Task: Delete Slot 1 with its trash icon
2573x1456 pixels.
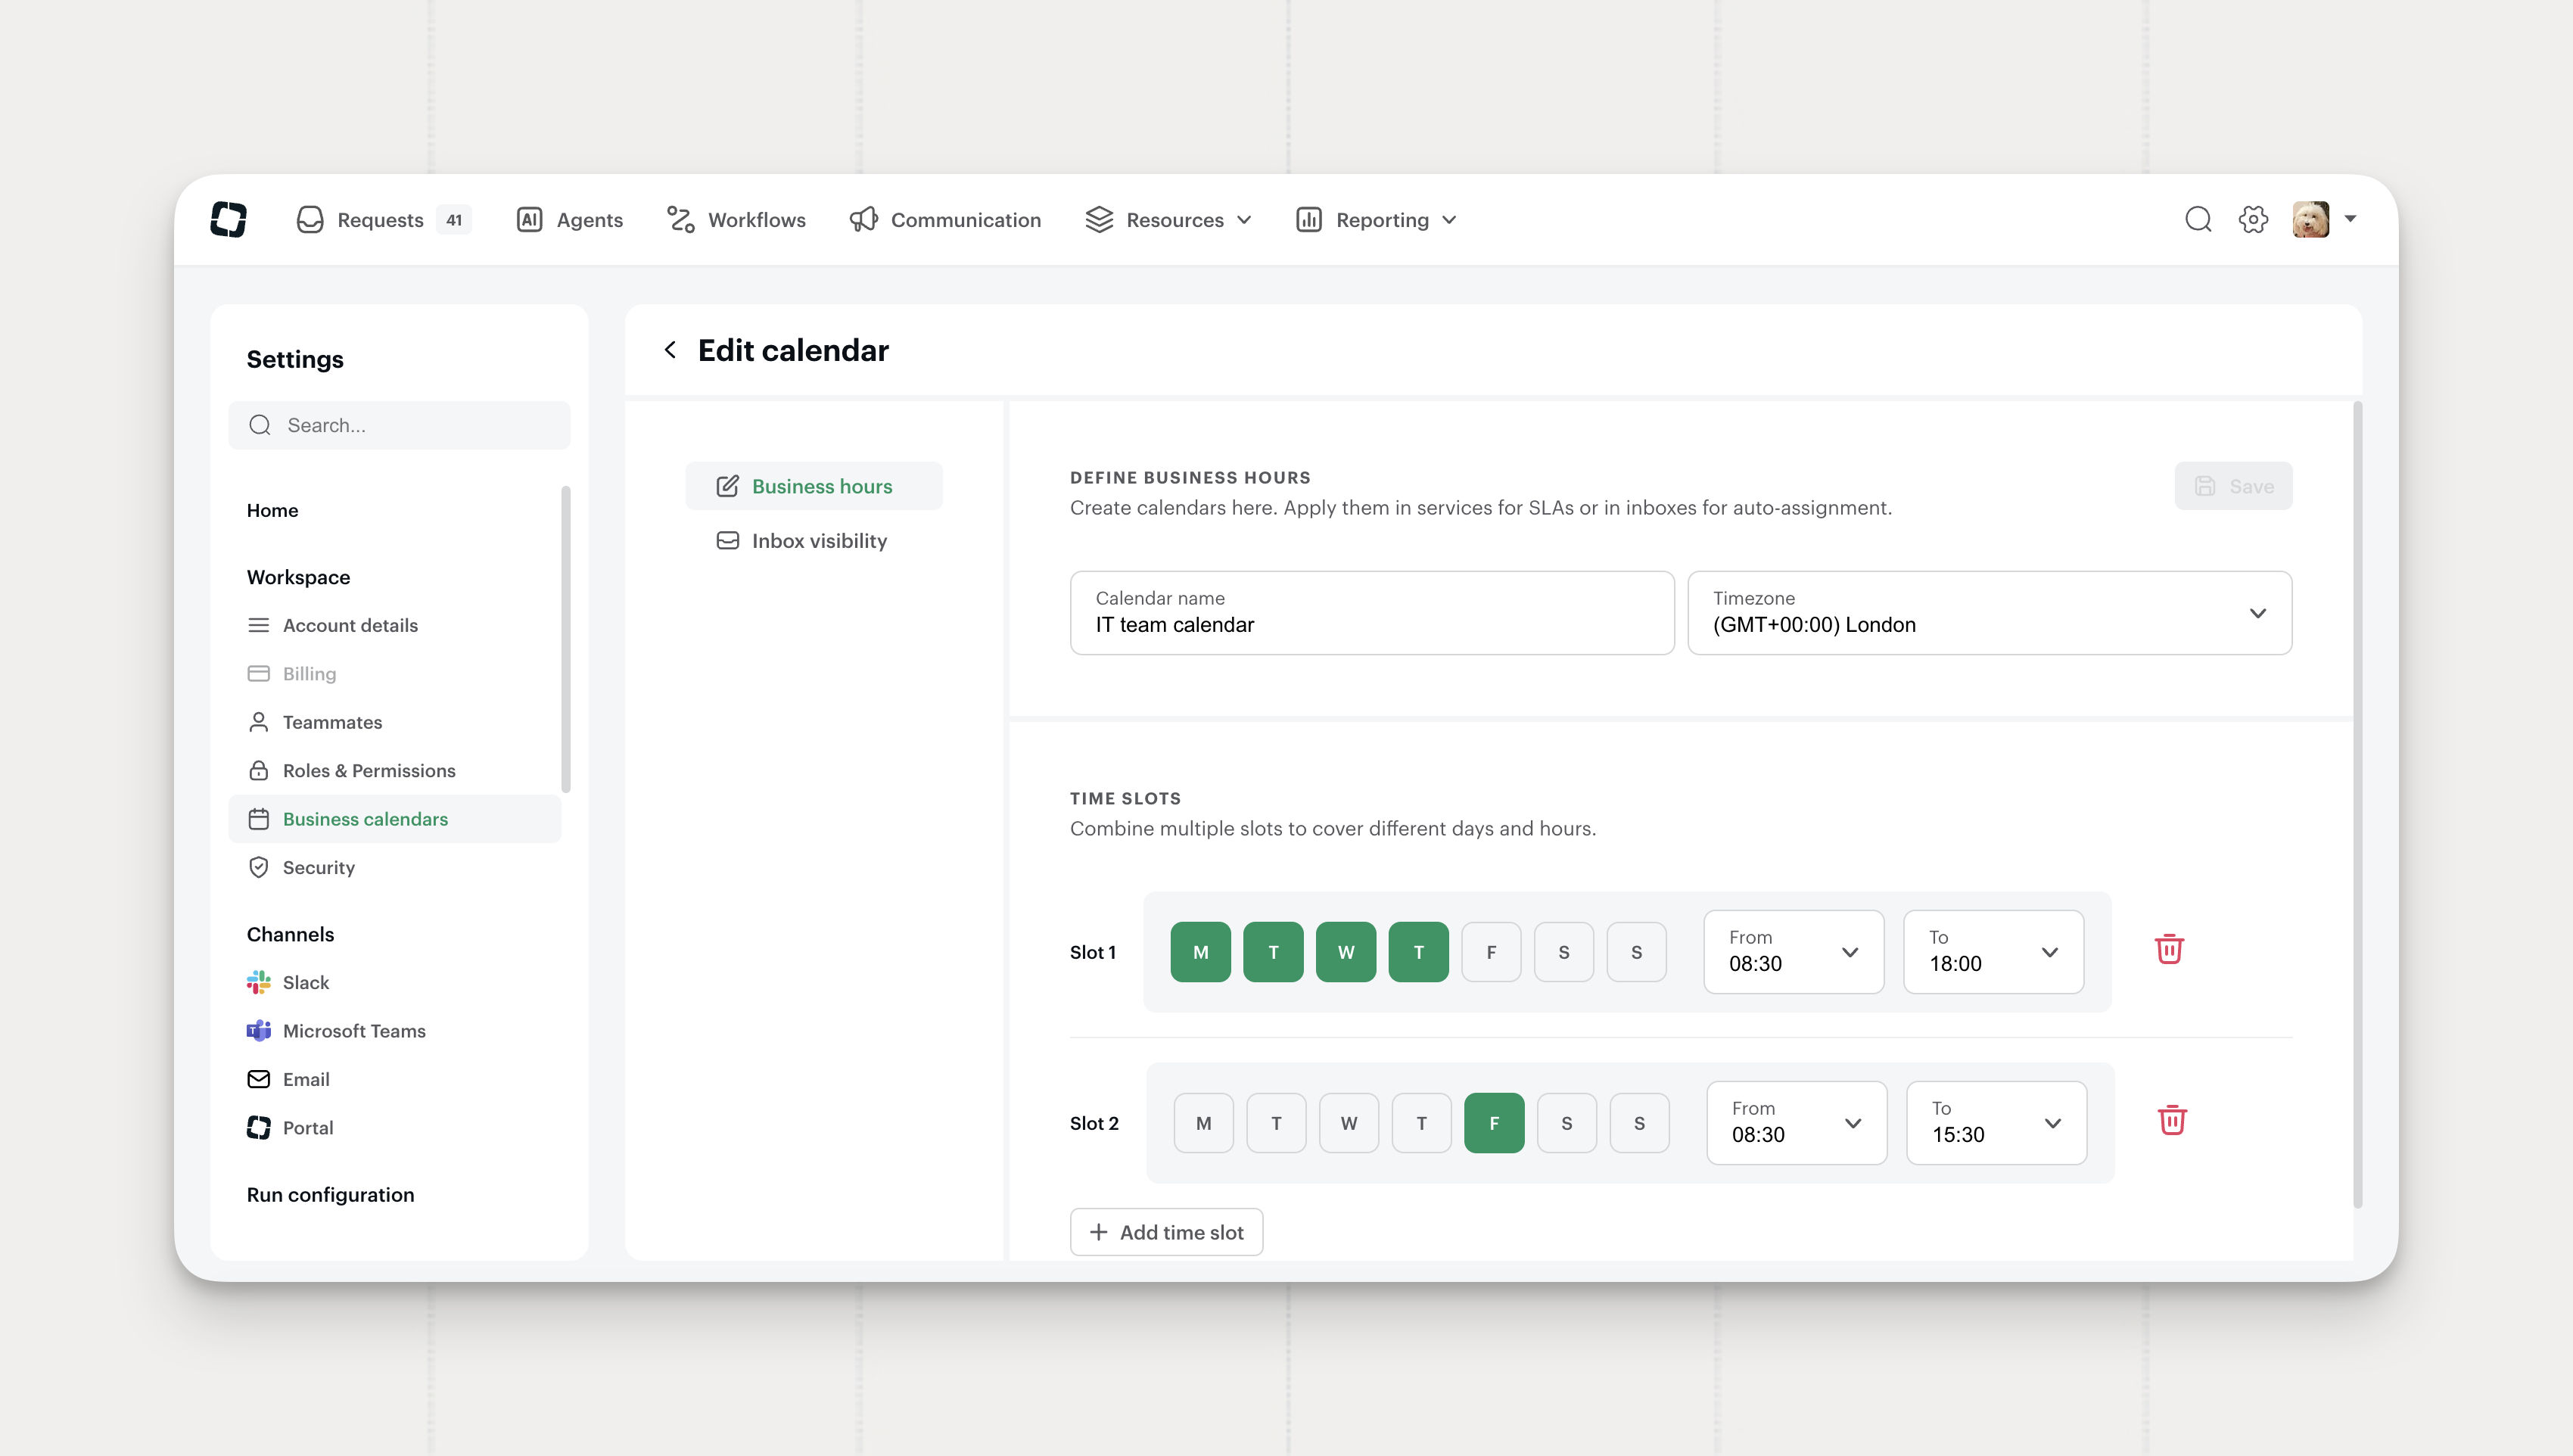Action: click(2168, 949)
